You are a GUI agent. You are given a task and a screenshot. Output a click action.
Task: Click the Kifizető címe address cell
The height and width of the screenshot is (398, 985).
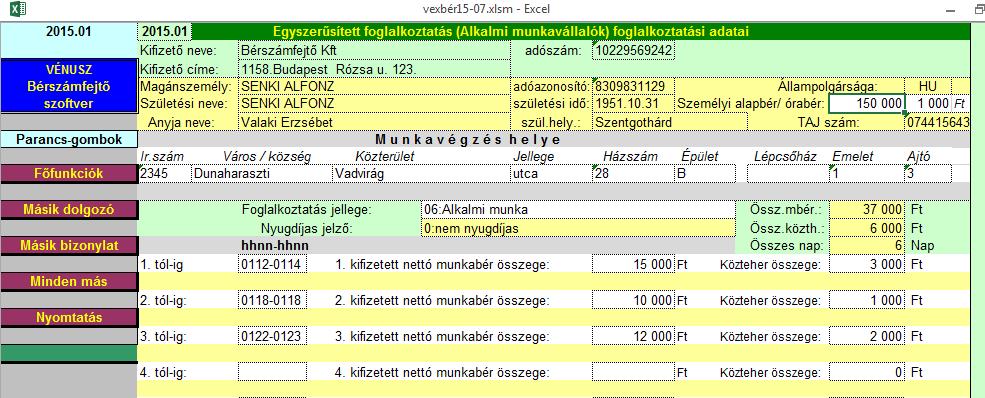374,68
